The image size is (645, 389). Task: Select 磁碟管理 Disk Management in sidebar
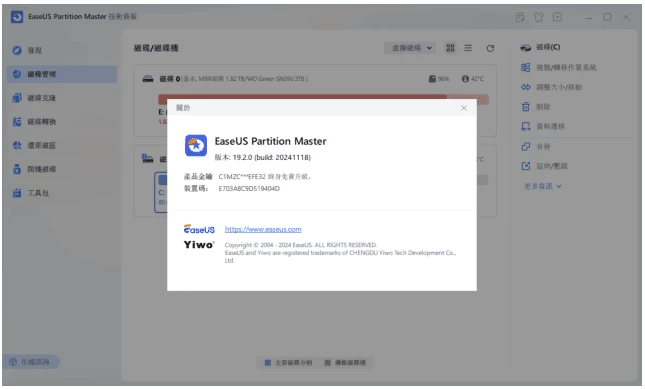click(x=62, y=74)
